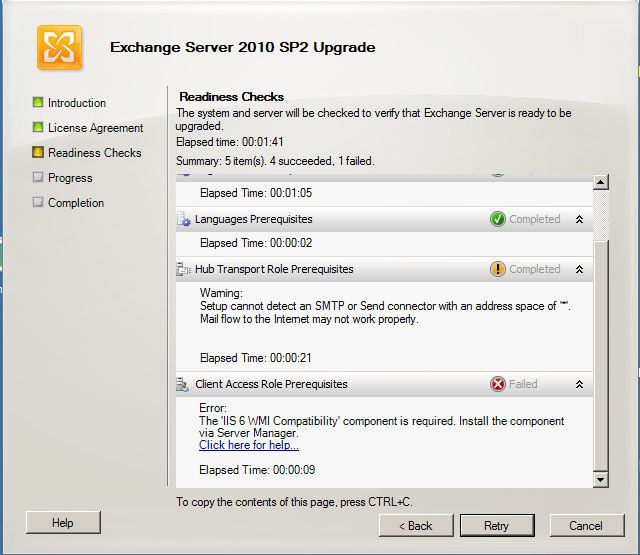Click the Languages Prerequisites section icon
This screenshot has width=640, height=555.
coord(184,219)
